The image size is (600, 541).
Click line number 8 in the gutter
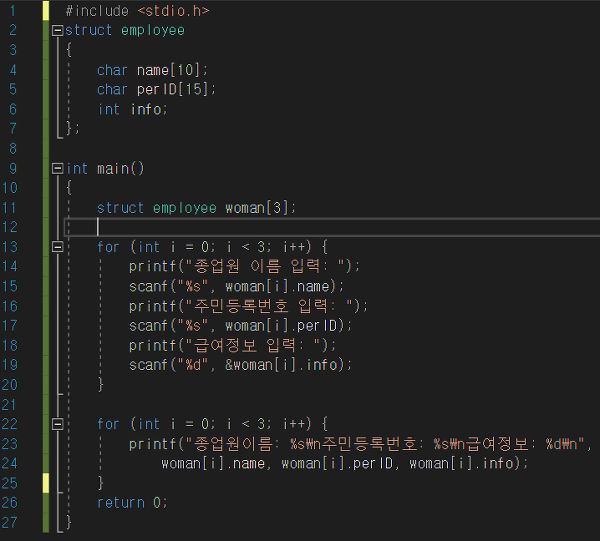tap(13, 148)
